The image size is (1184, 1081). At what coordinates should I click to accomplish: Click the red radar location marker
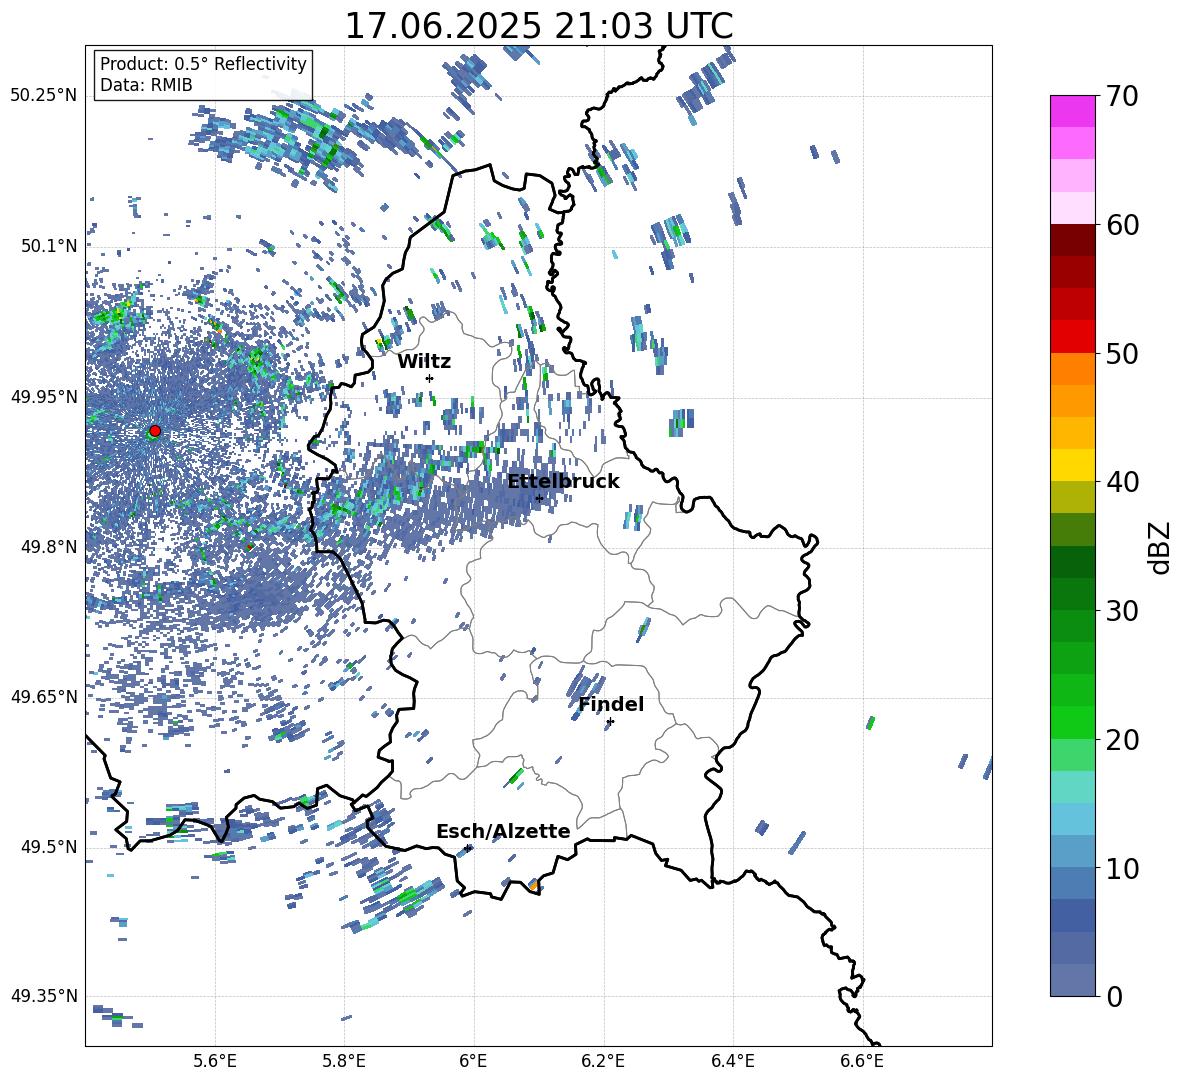pyautogui.click(x=155, y=431)
